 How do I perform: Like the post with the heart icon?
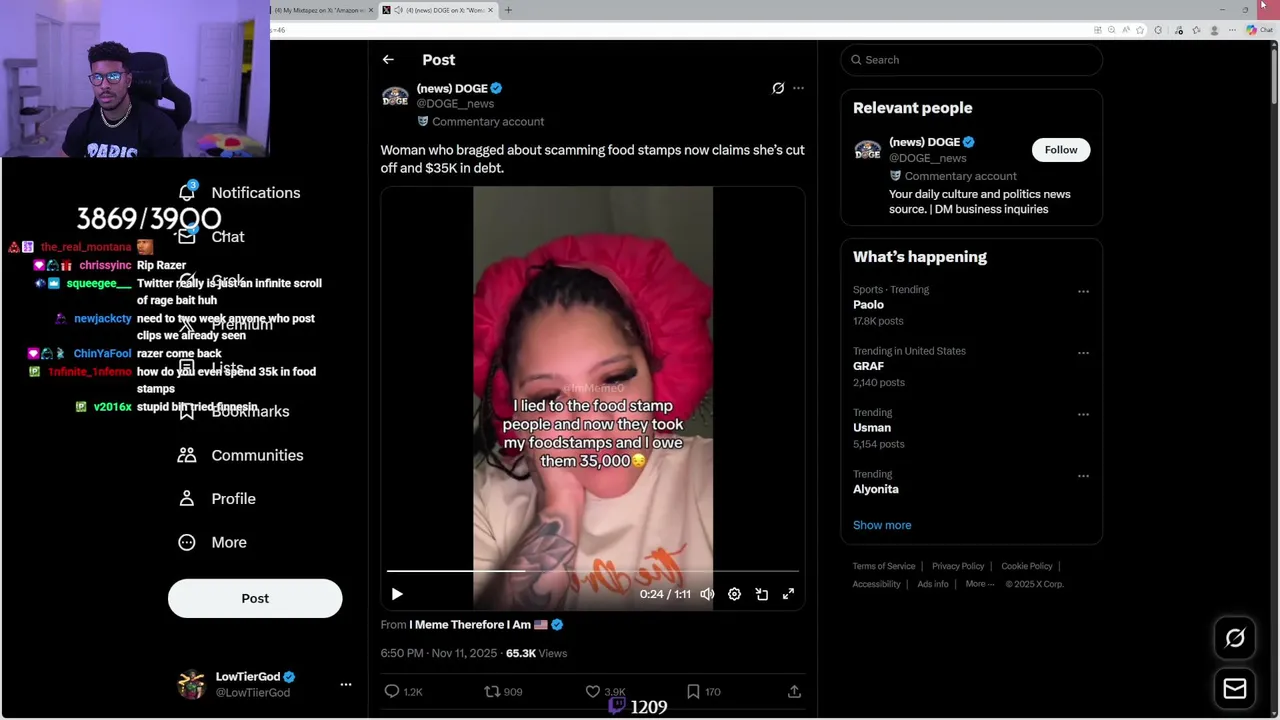click(x=593, y=691)
